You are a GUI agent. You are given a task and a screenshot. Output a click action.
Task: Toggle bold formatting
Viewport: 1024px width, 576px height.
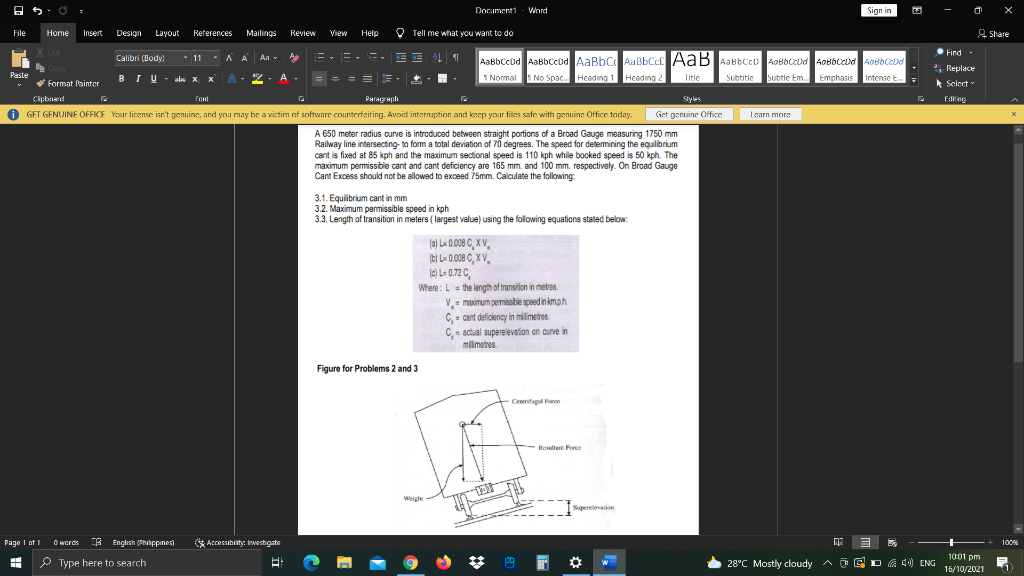point(122,79)
